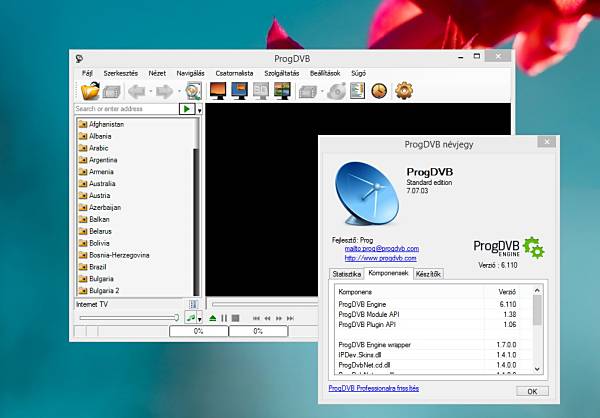This screenshot has width=600, height=418.
Task: Click the channel list vertical scrollbar
Action: coord(197,207)
